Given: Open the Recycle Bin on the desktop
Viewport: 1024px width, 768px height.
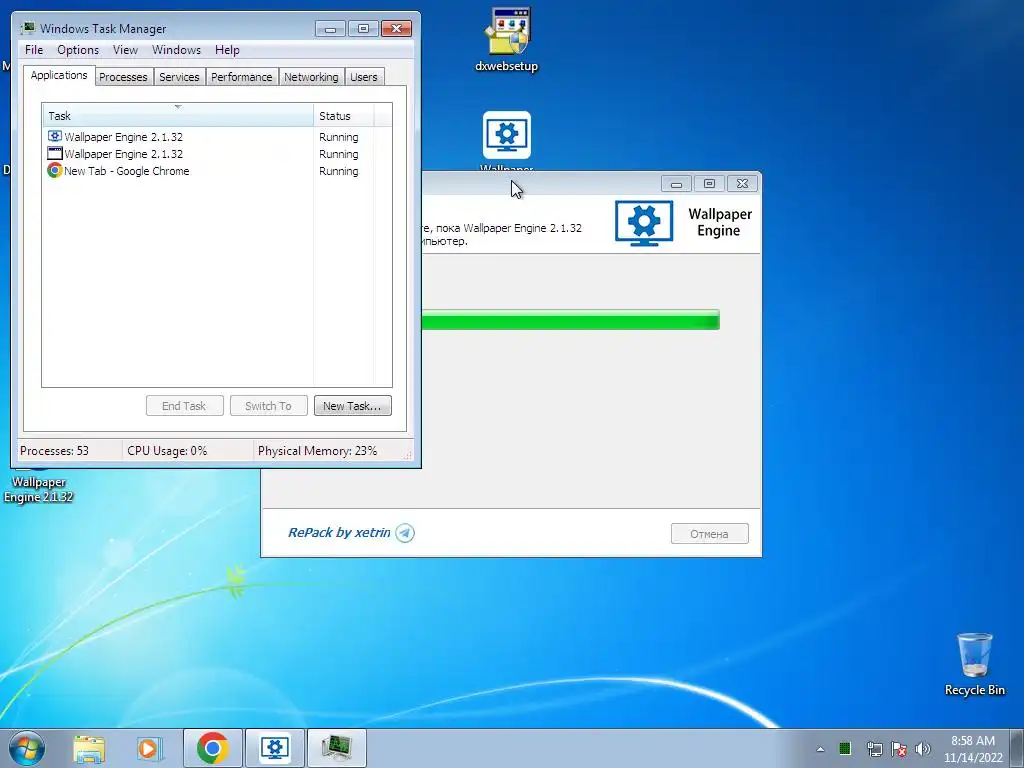Looking at the screenshot, I should click(x=974, y=664).
